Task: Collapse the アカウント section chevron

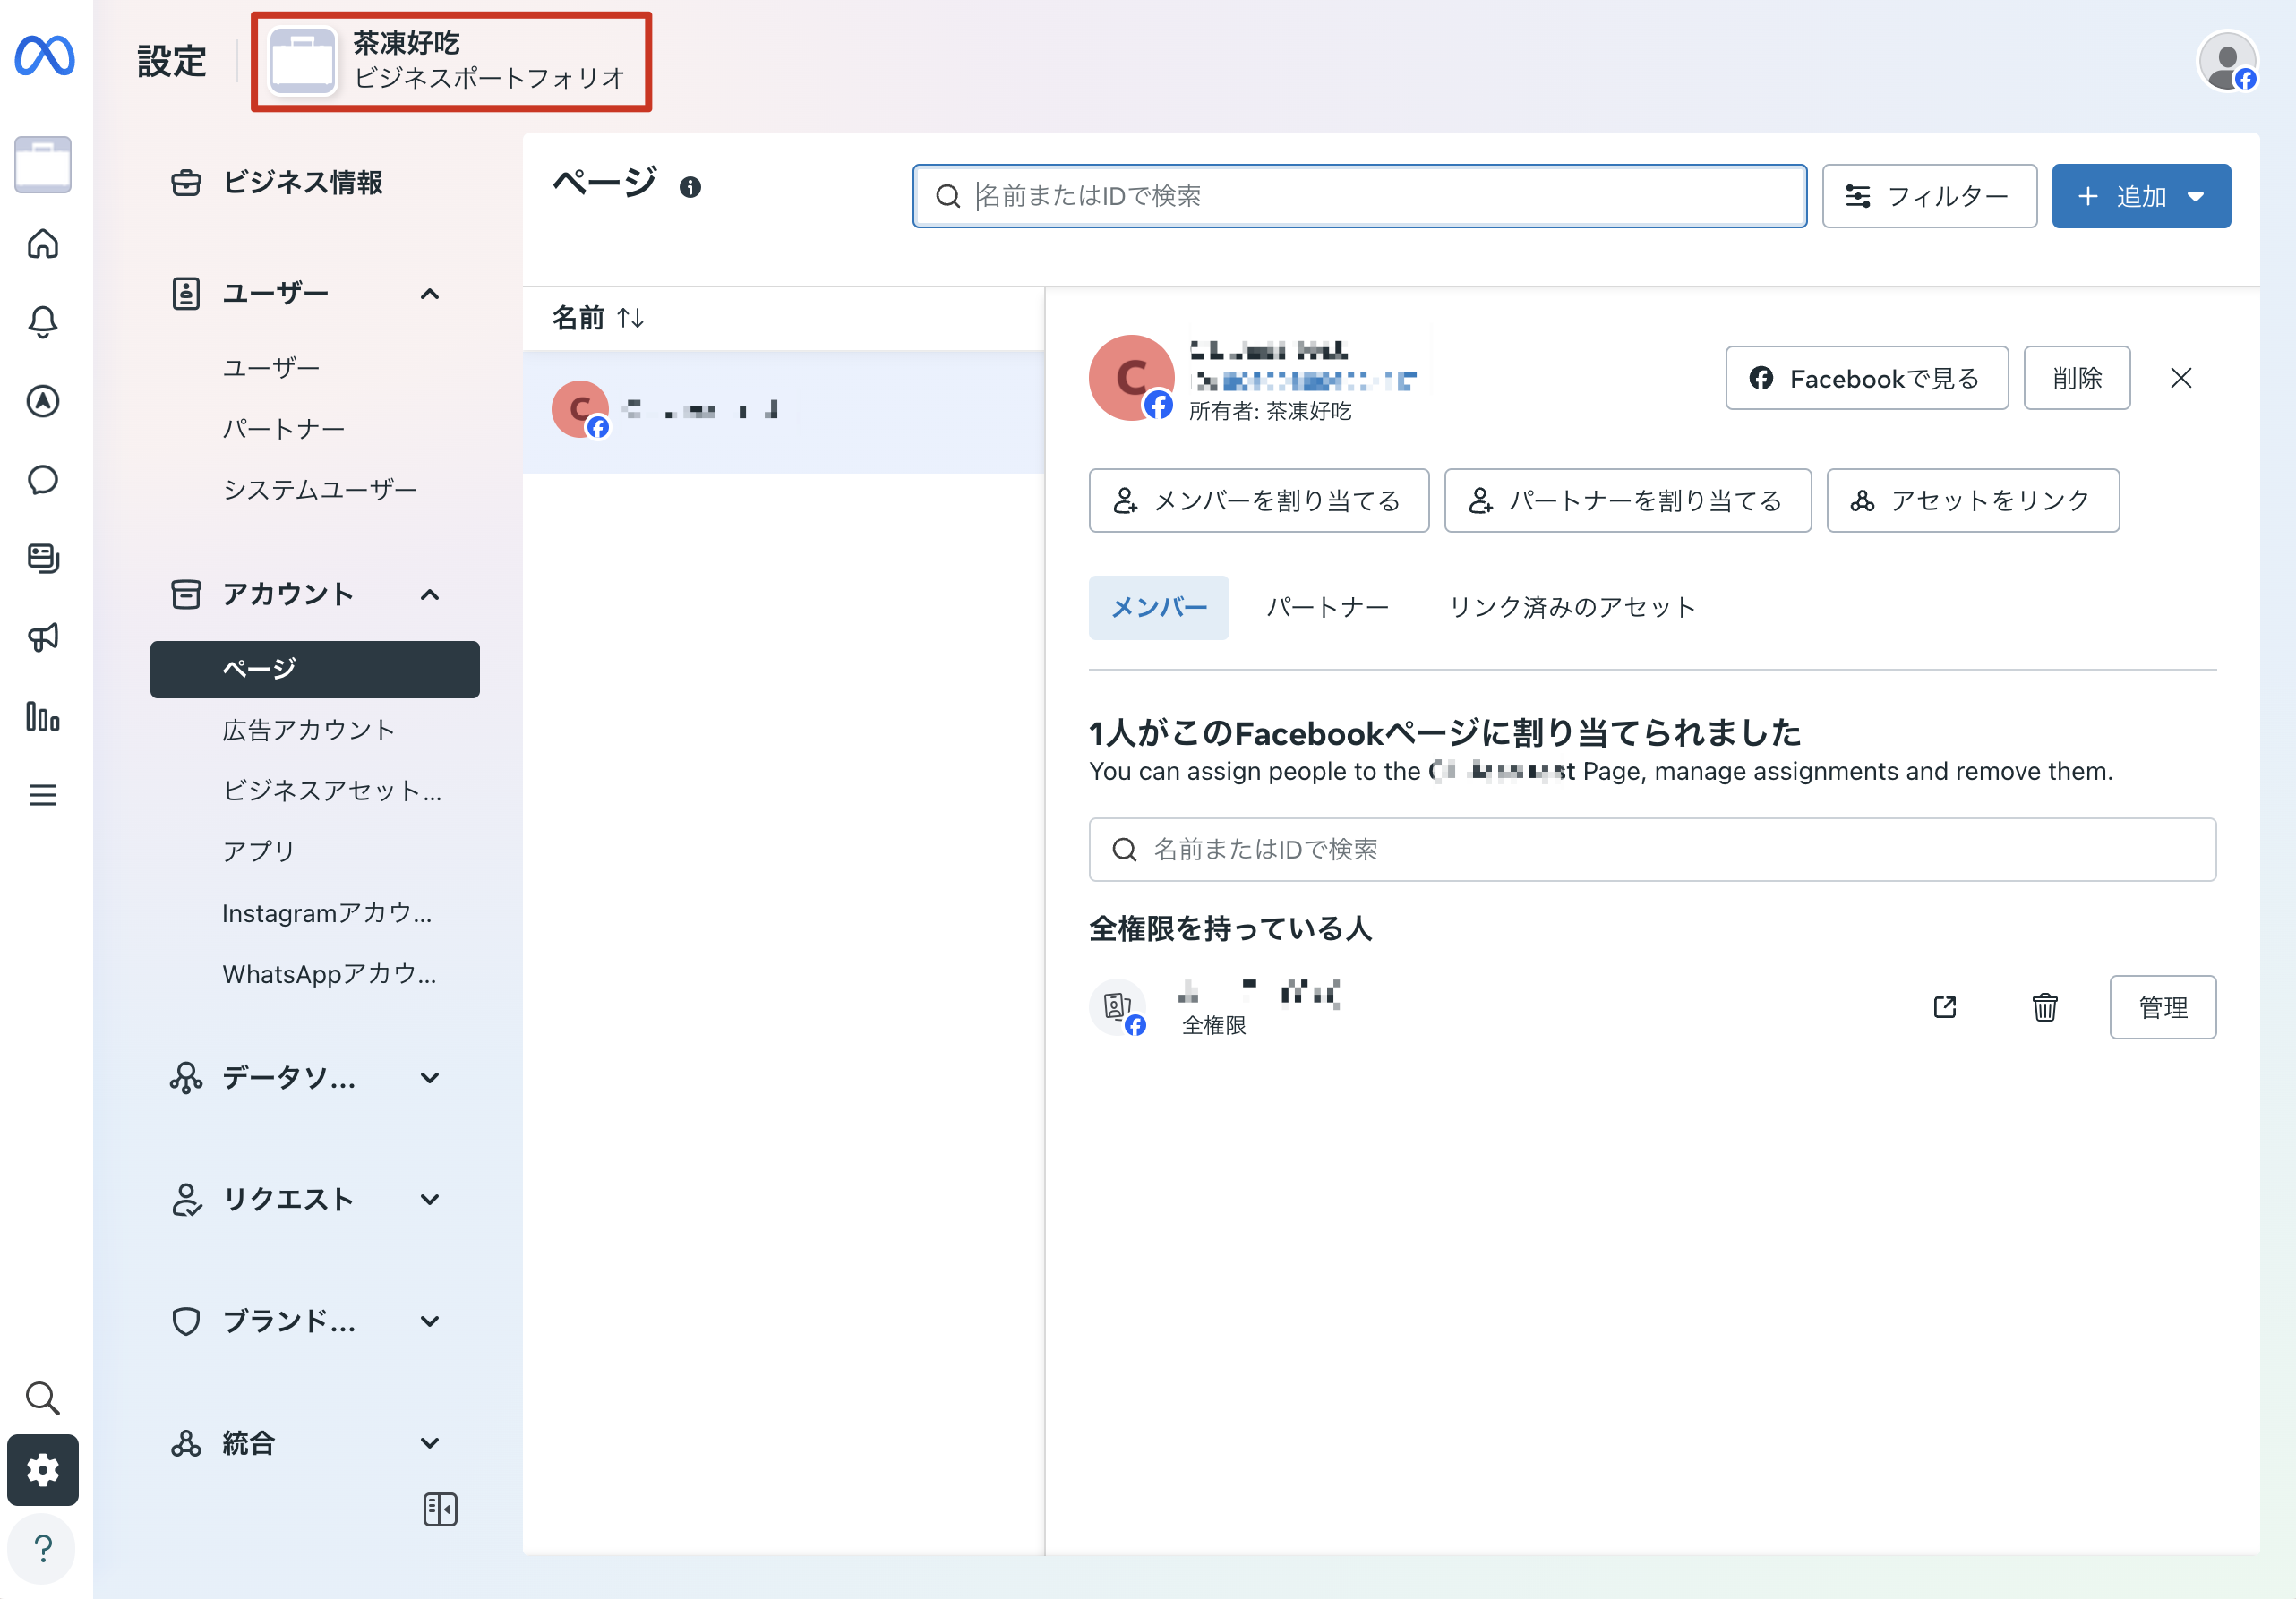Action: [430, 595]
